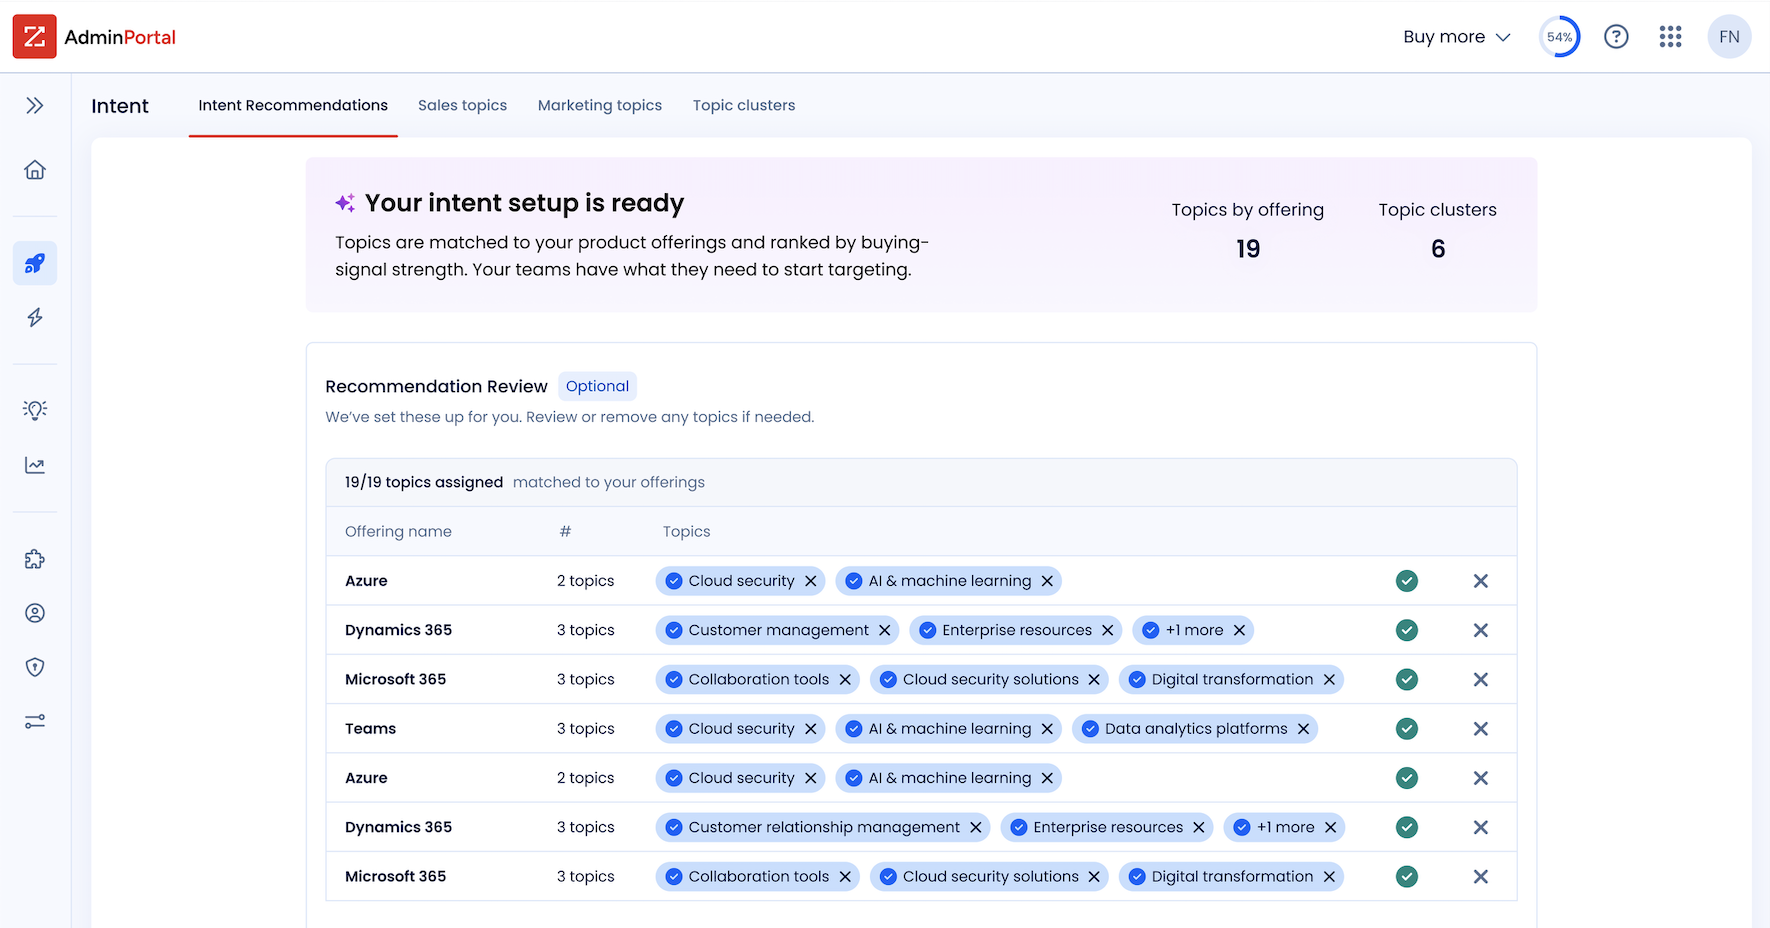Screen dimensions: 1770x928
Task: Toggle green approval check for Teams row
Action: pos(1407,729)
